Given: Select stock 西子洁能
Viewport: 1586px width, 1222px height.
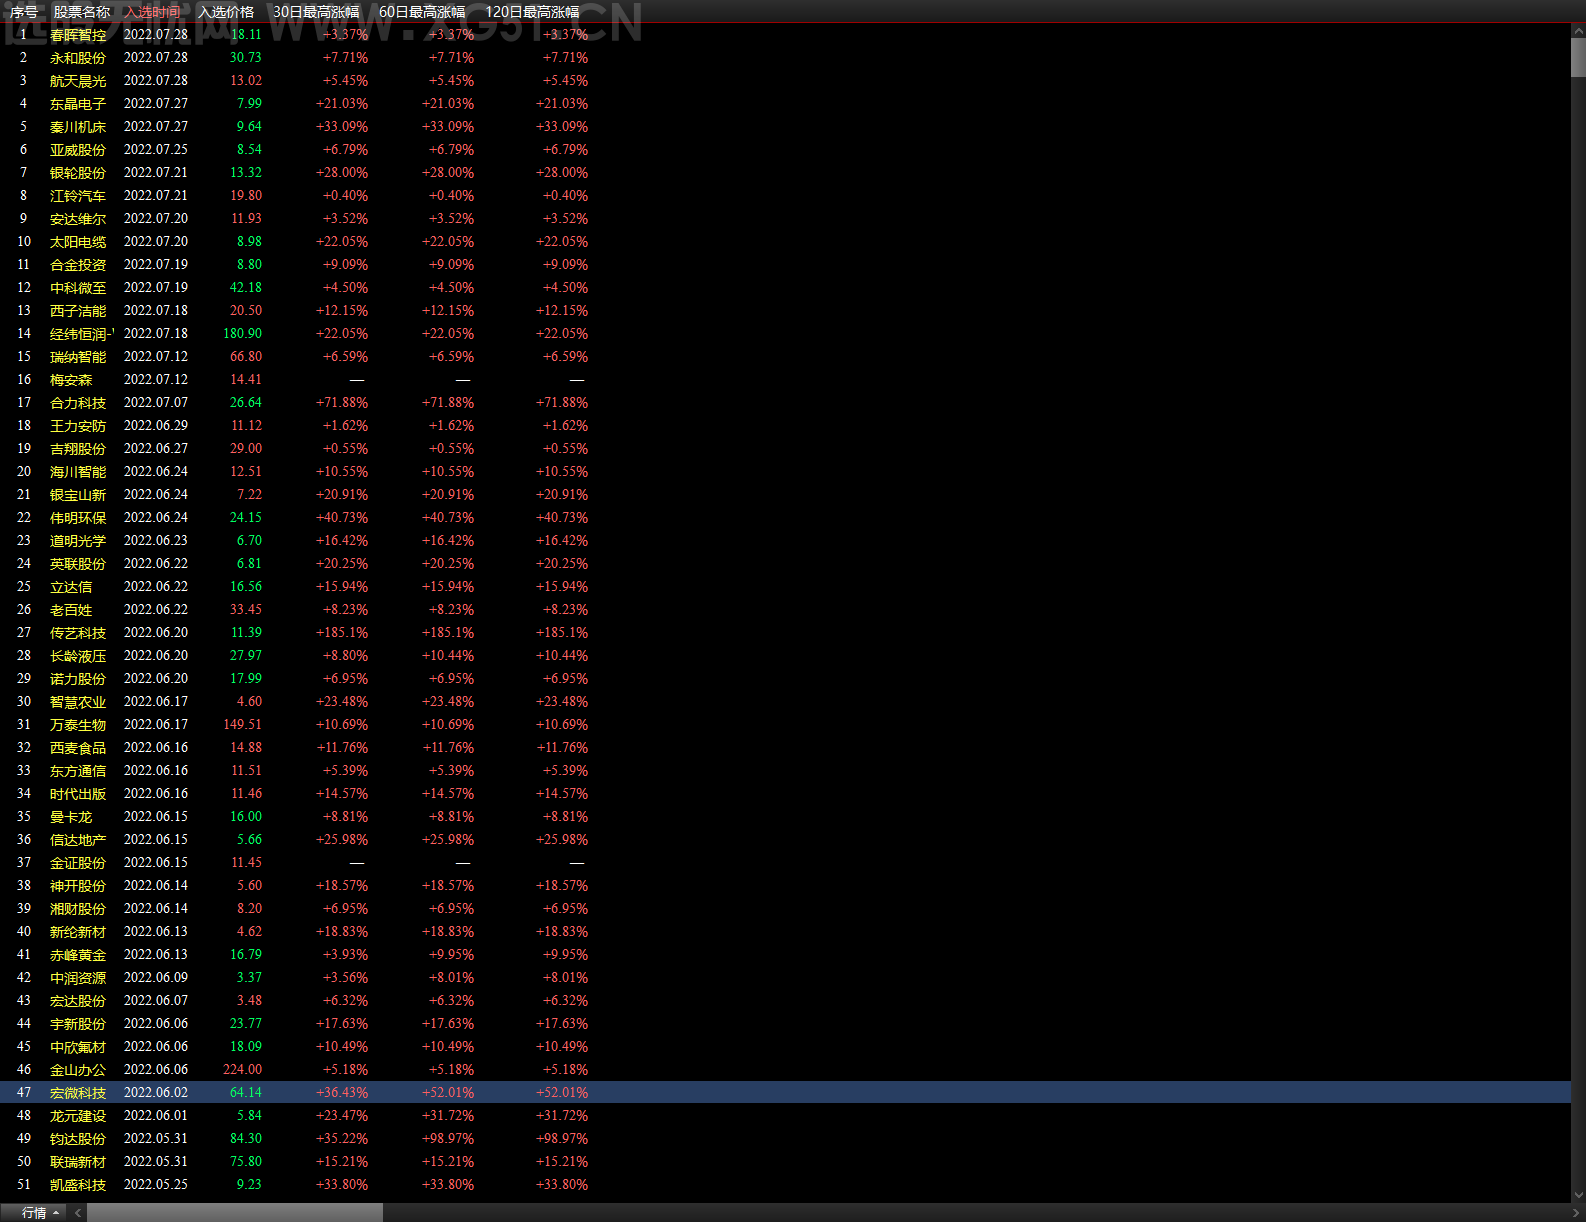Looking at the screenshot, I should click(78, 311).
